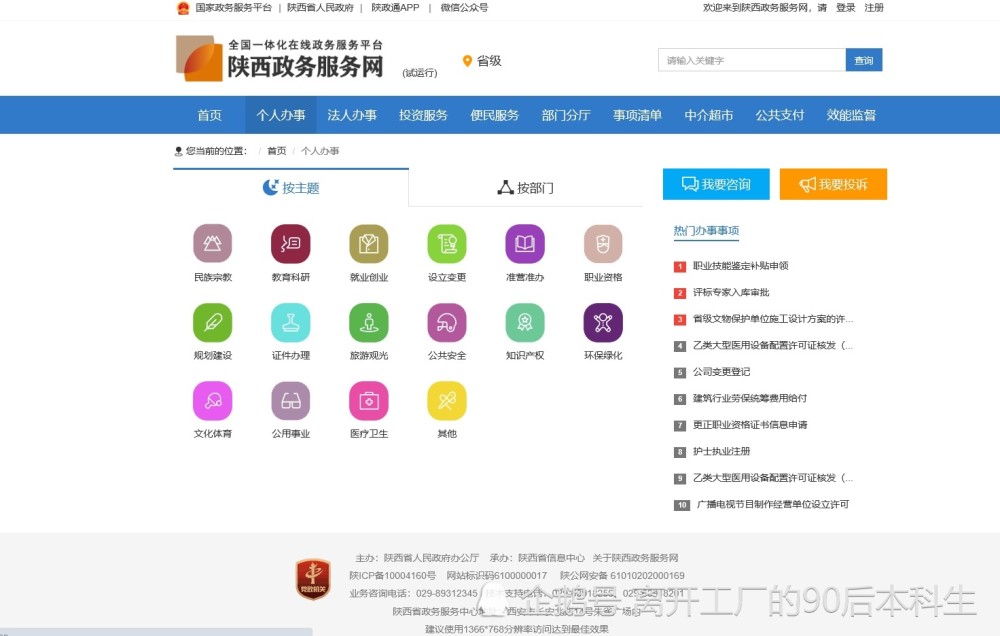Switch to the 按主题 tab

(x=291, y=188)
